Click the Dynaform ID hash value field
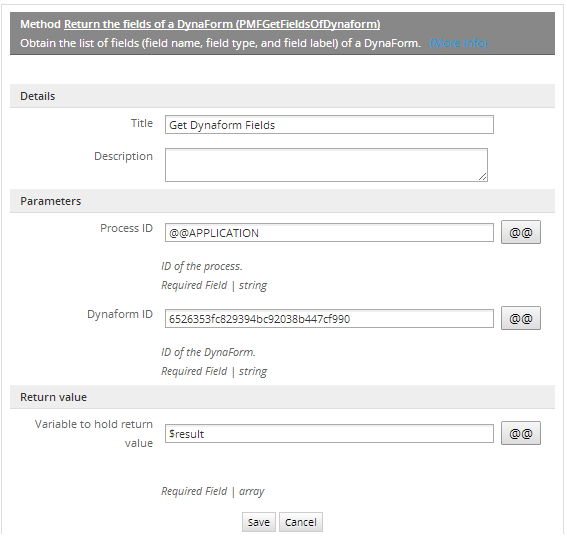The image size is (567, 537). click(x=329, y=319)
